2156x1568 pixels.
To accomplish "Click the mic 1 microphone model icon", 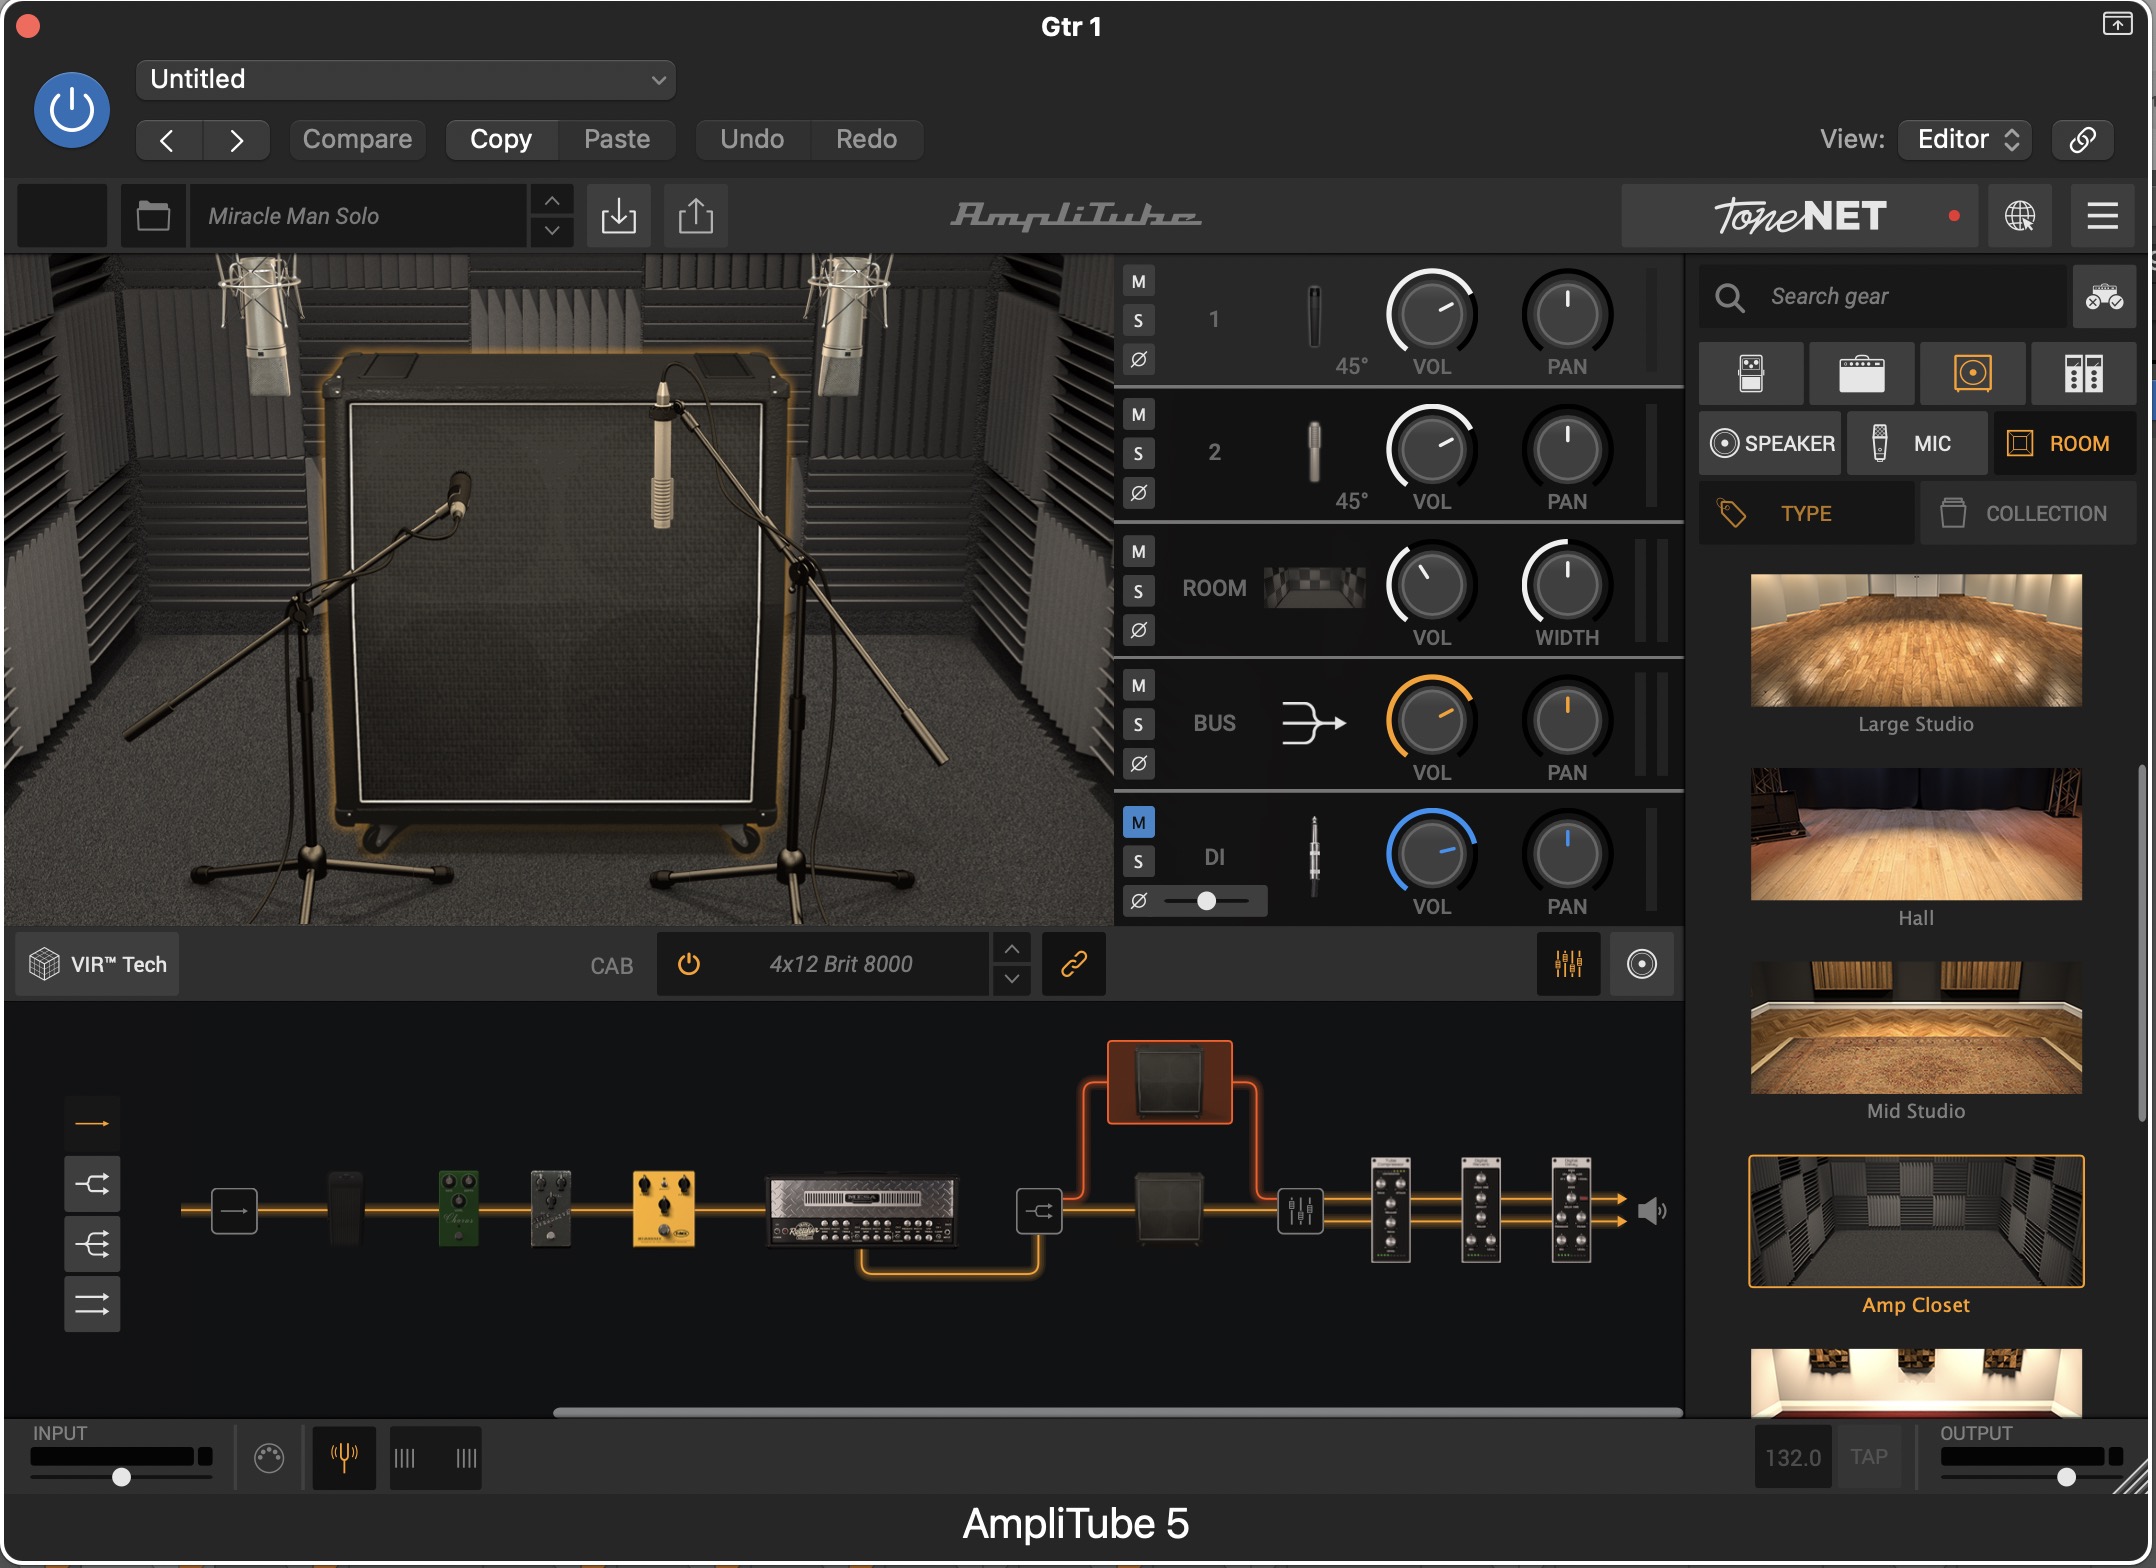I will click(x=1315, y=317).
